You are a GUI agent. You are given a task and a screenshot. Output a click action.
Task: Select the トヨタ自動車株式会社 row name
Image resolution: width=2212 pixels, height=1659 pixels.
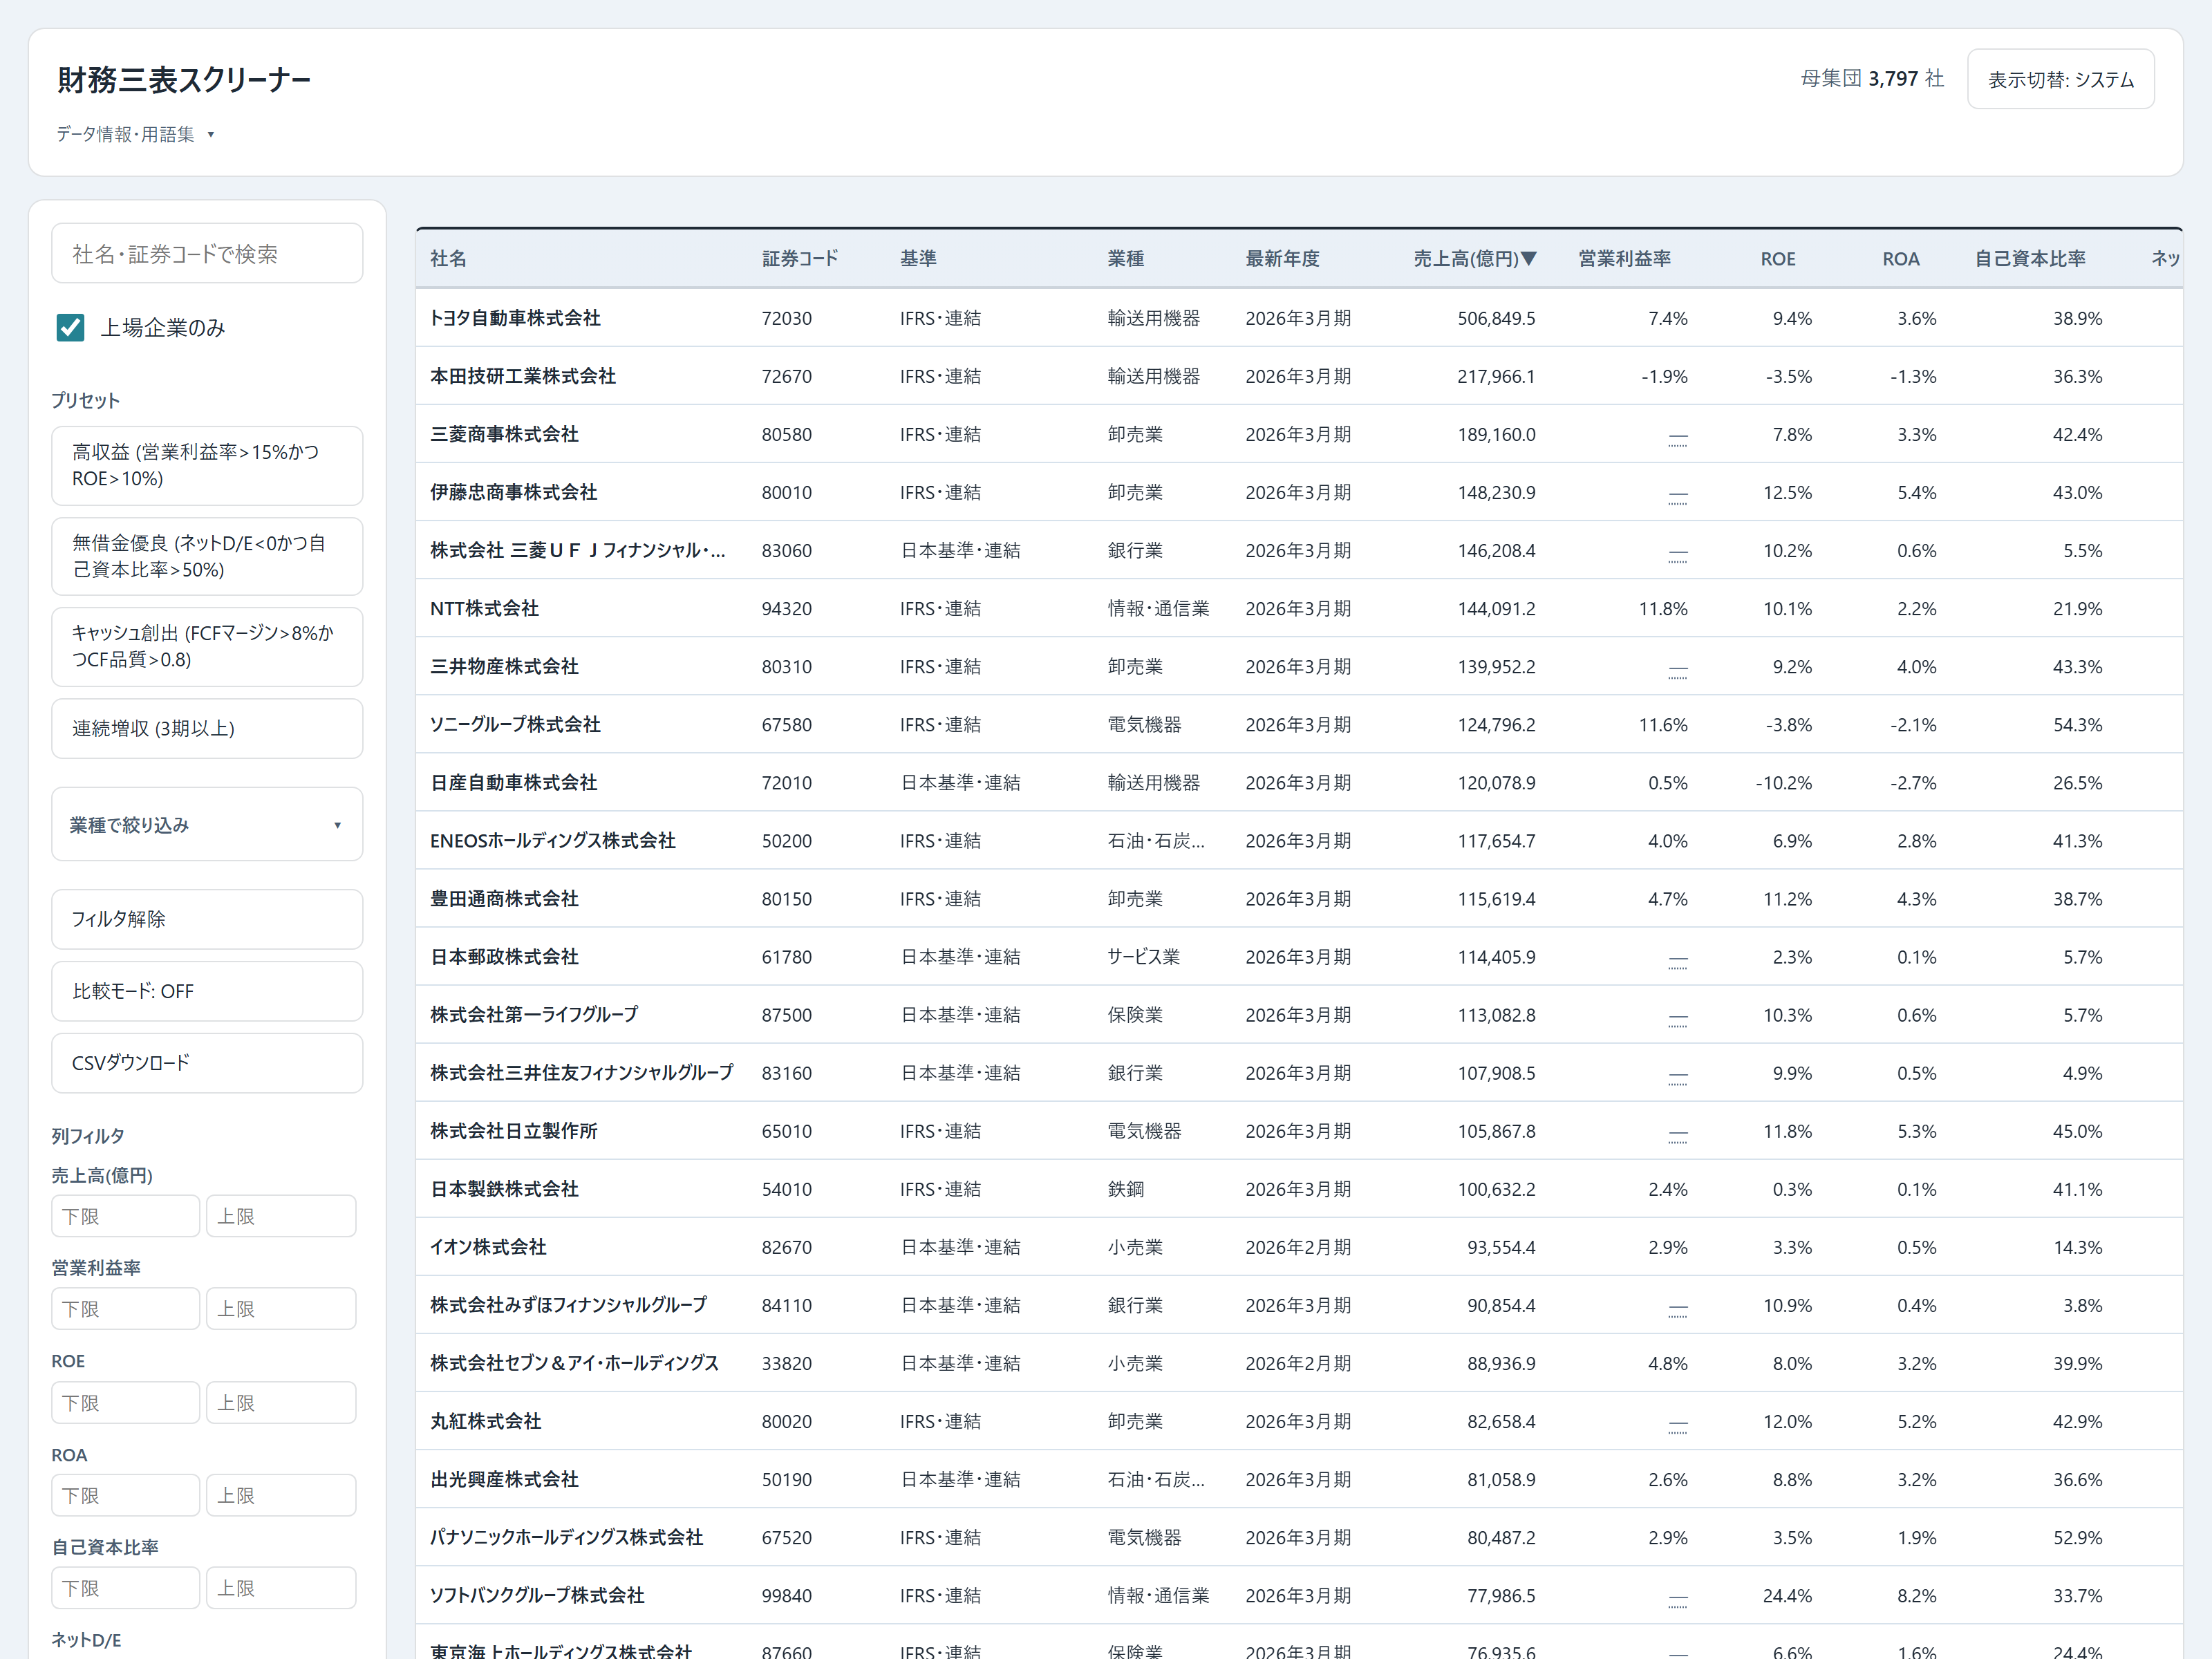(x=515, y=318)
